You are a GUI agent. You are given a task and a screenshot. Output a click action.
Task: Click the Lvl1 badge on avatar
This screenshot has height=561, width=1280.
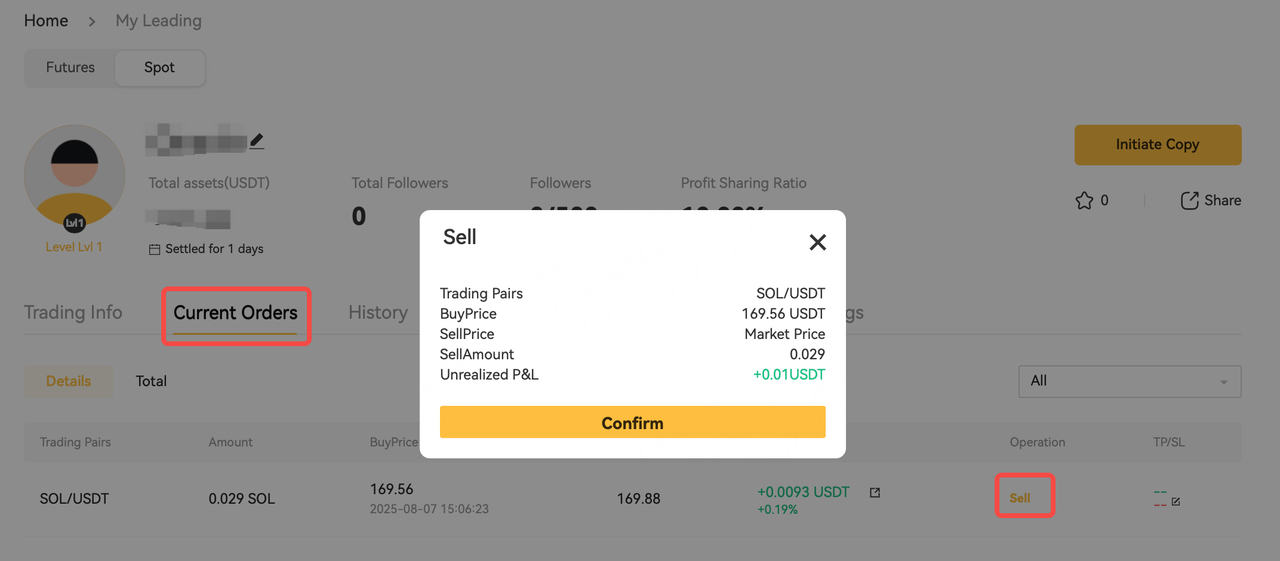click(x=75, y=223)
